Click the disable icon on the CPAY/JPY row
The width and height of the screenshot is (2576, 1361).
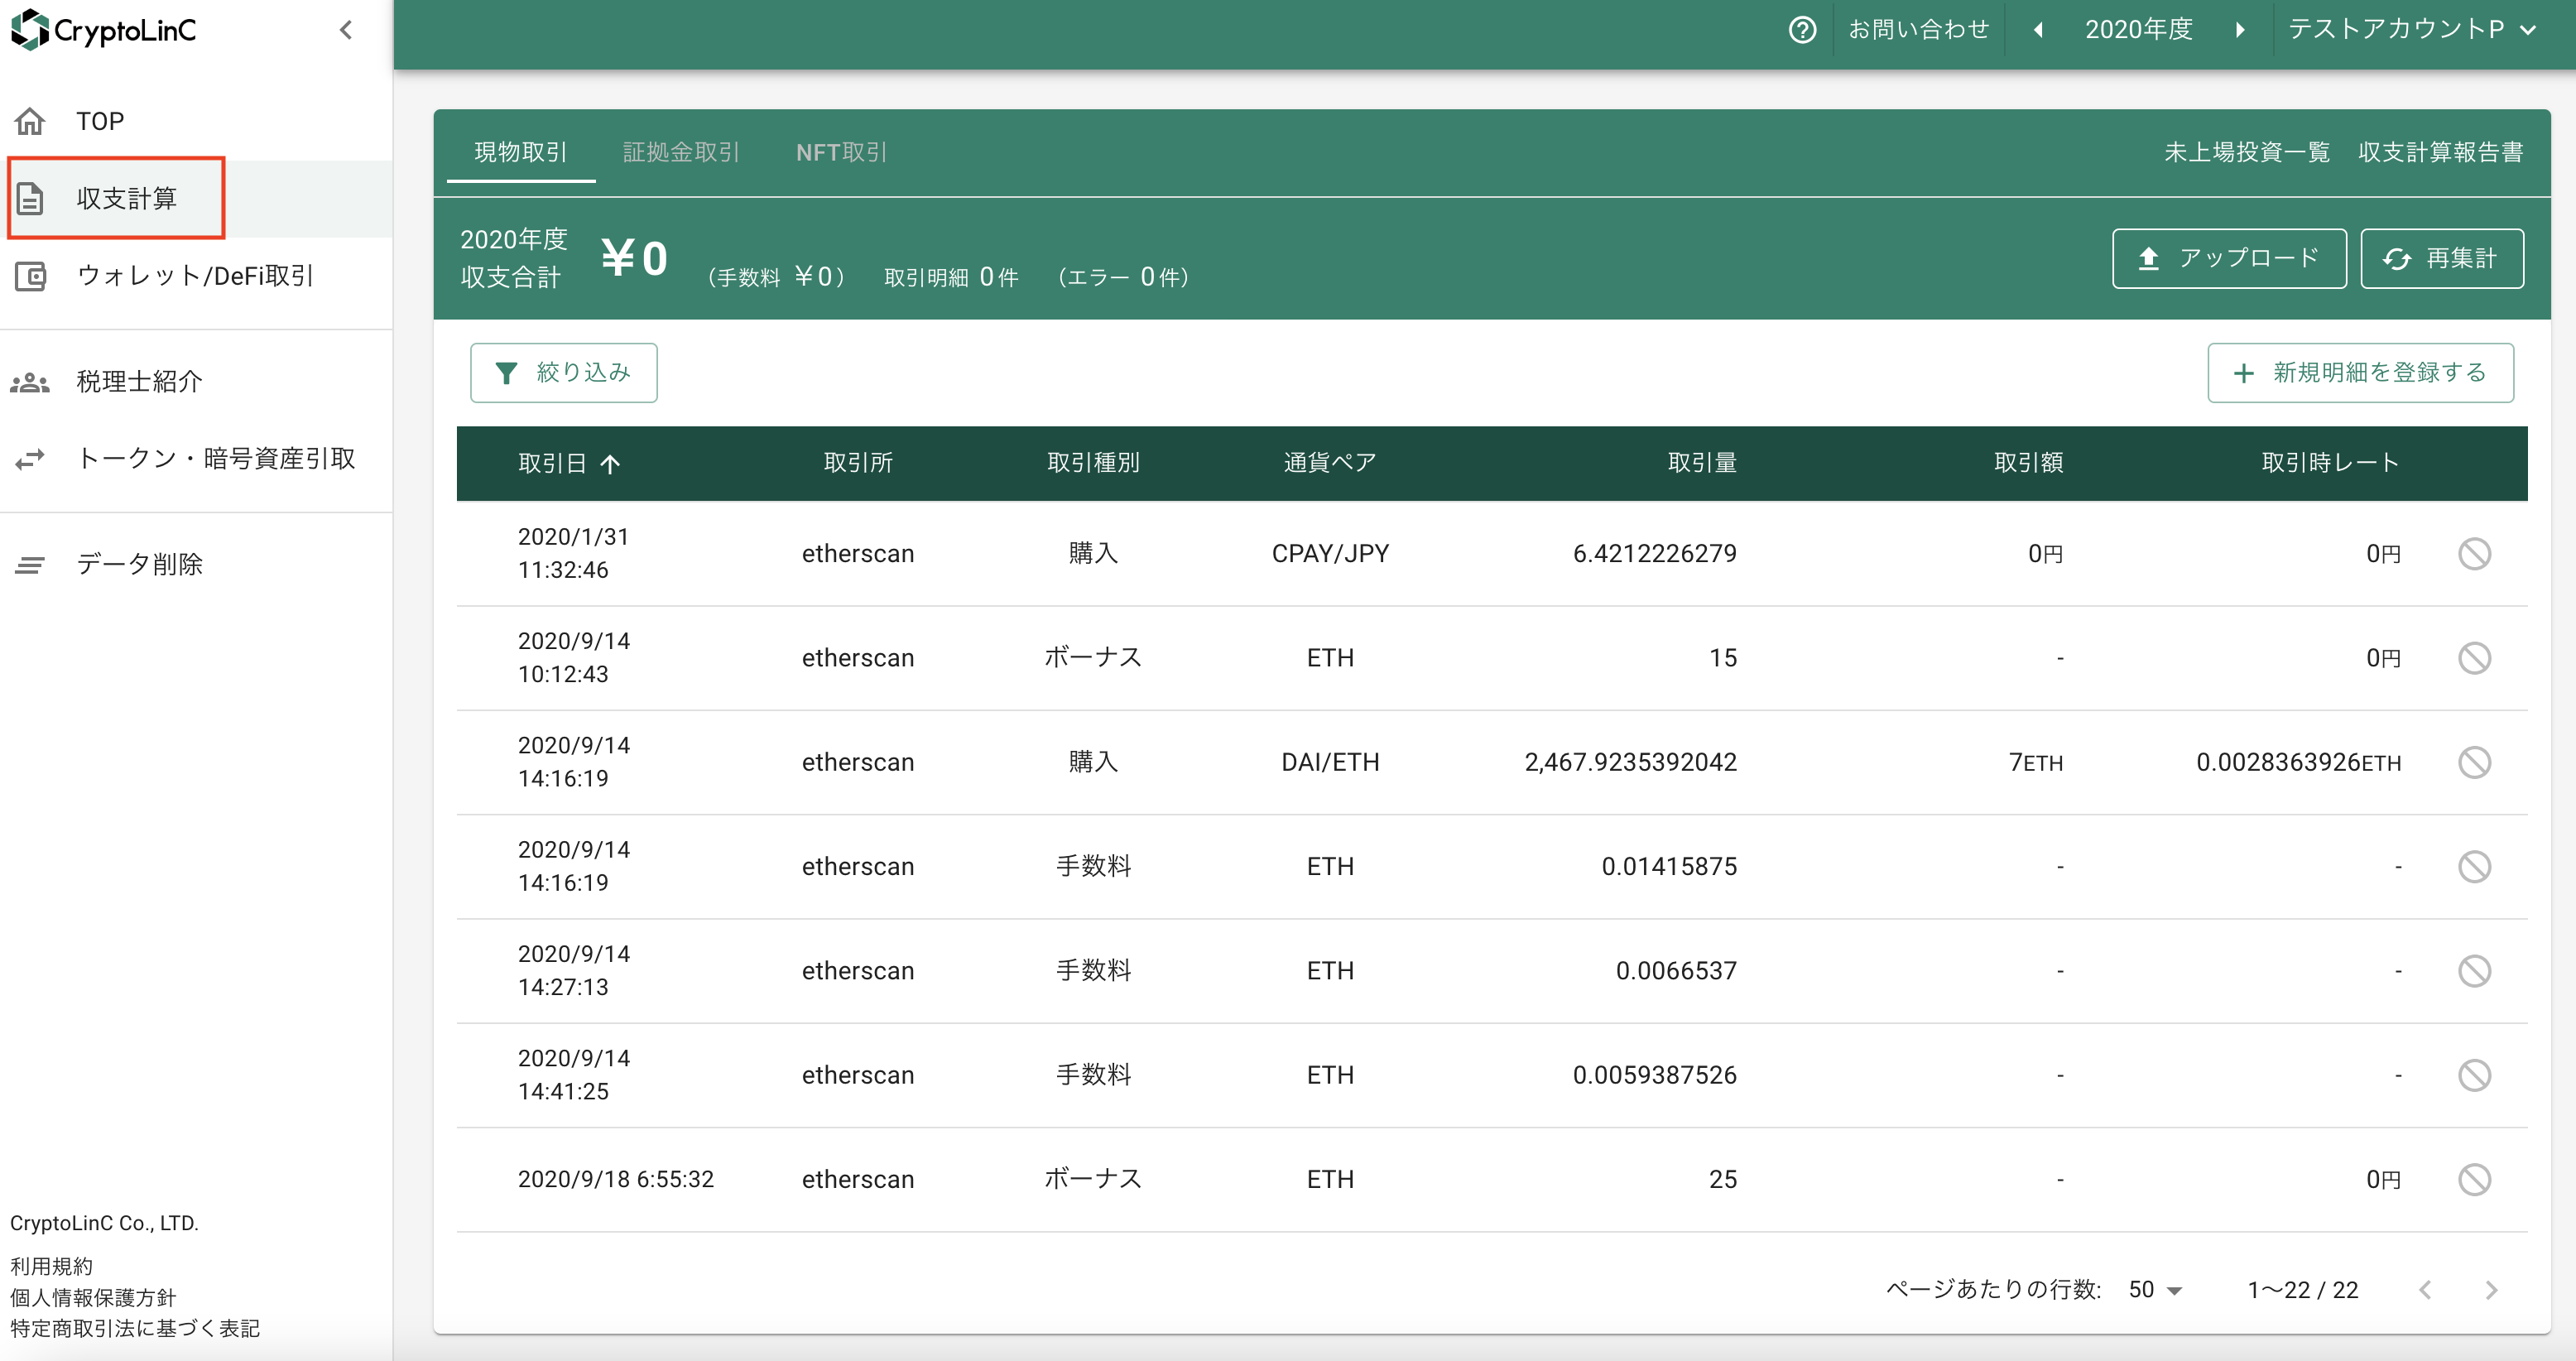tap(2474, 553)
